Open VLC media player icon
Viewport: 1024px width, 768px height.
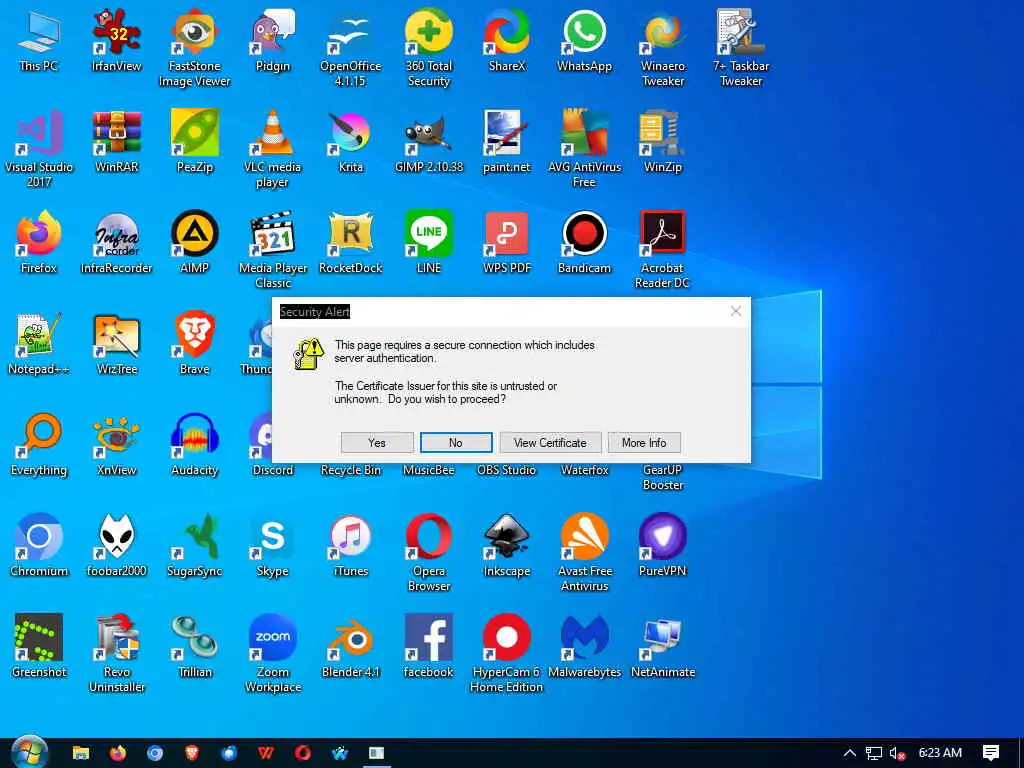point(273,149)
